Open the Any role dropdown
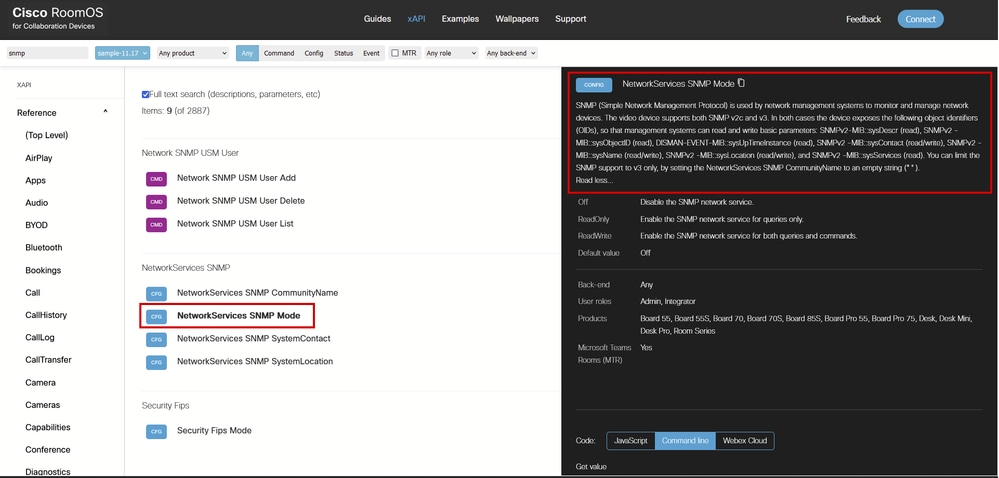 [451, 54]
